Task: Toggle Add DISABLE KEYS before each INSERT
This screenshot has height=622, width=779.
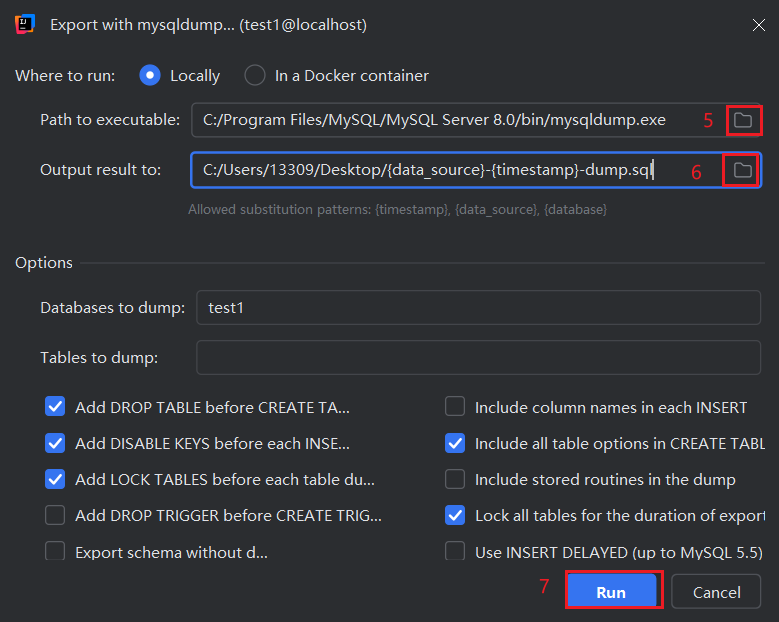Action: point(55,443)
